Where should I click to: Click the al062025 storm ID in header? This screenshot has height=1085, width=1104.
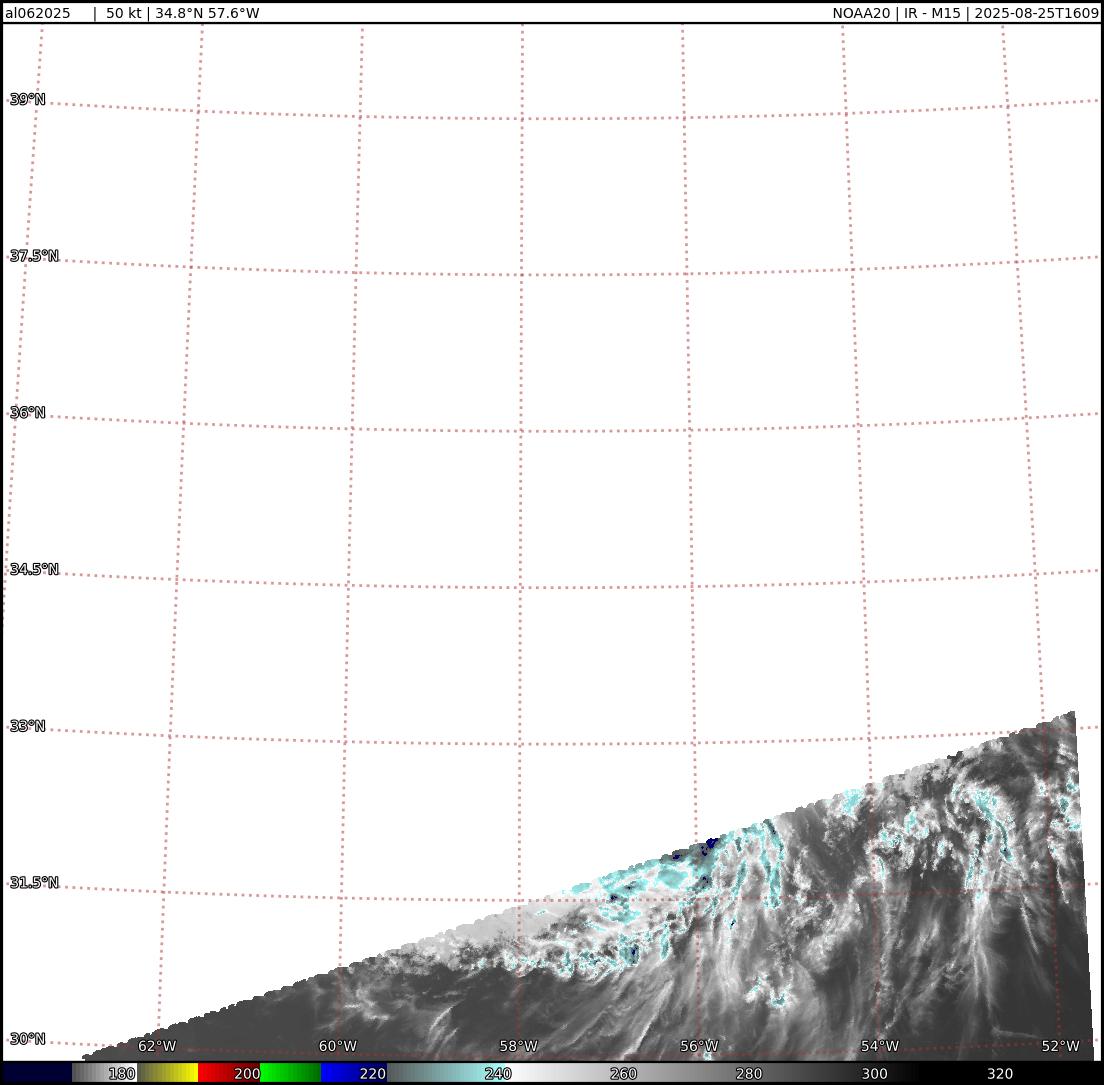[38, 13]
